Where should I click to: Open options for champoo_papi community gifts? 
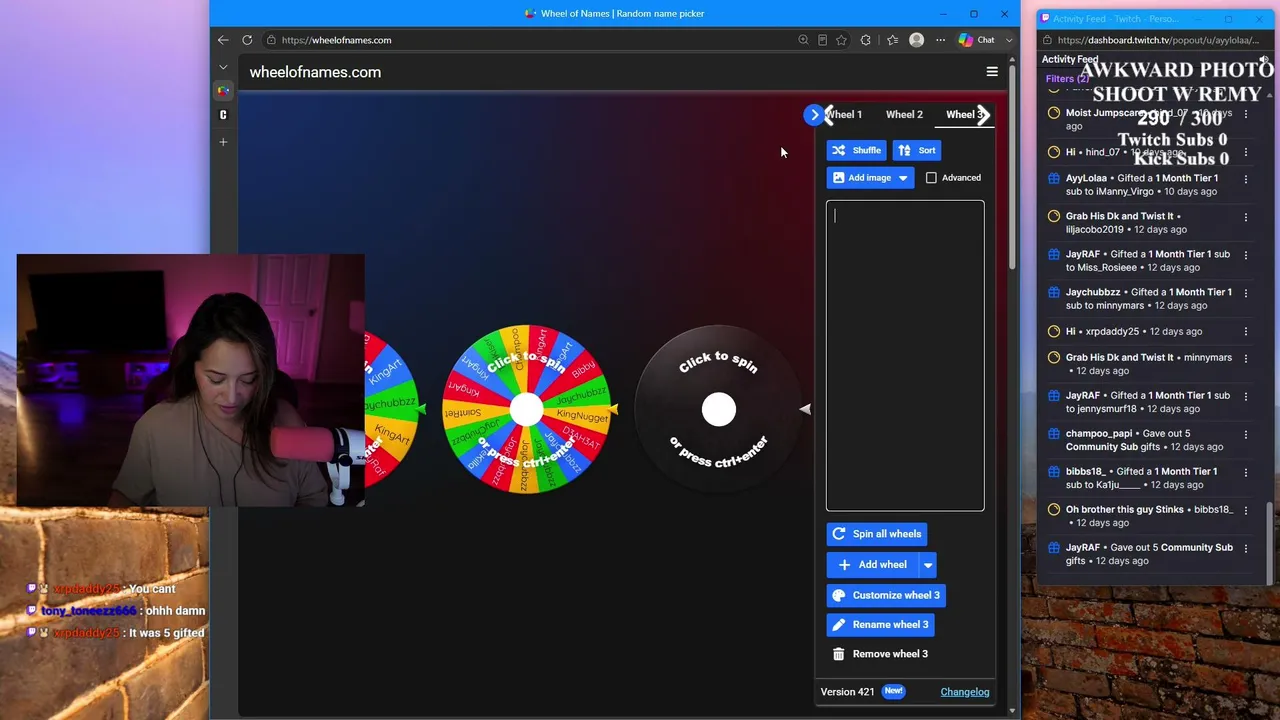[1246, 434]
